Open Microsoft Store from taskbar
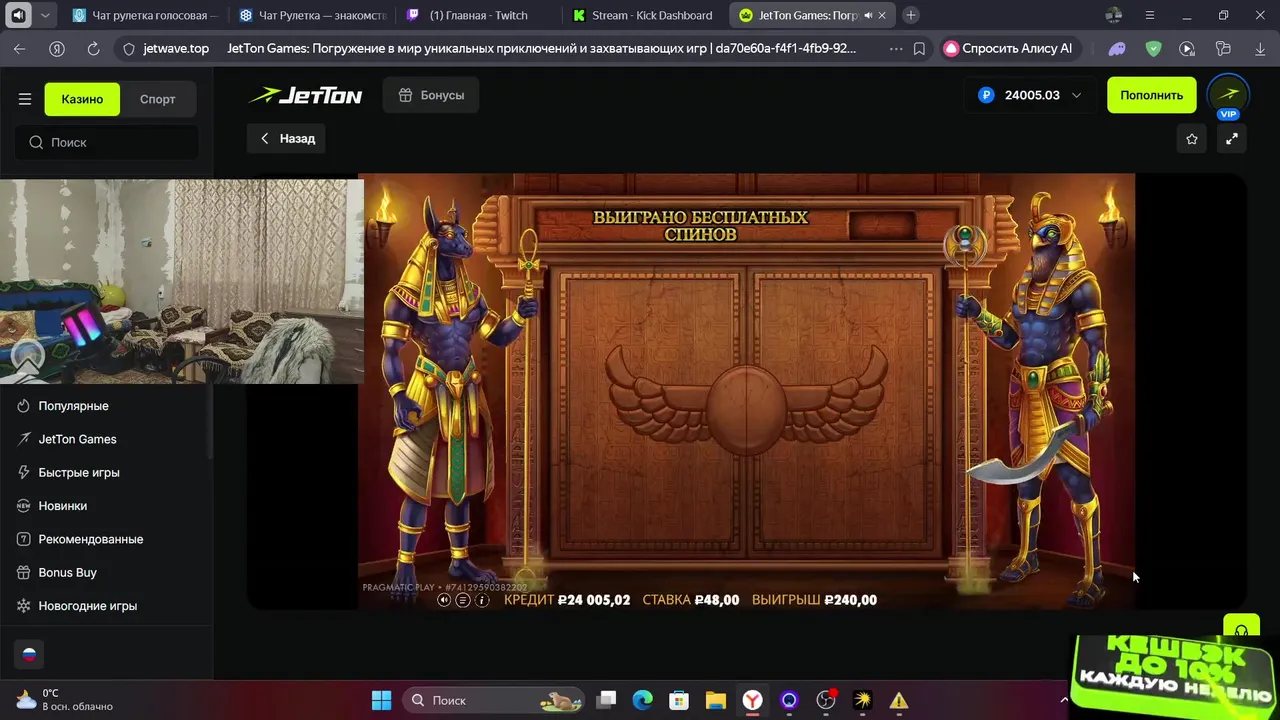1280x720 pixels. click(679, 700)
